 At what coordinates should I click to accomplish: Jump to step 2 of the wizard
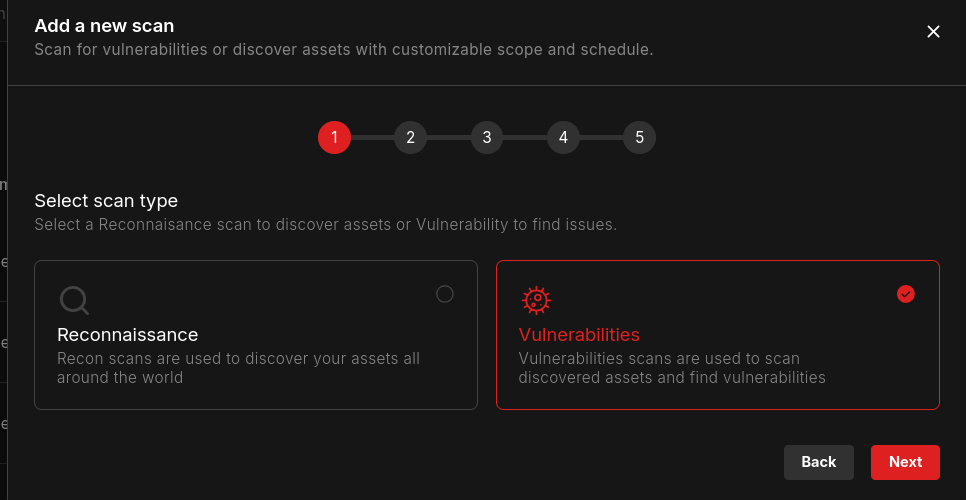tap(410, 137)
